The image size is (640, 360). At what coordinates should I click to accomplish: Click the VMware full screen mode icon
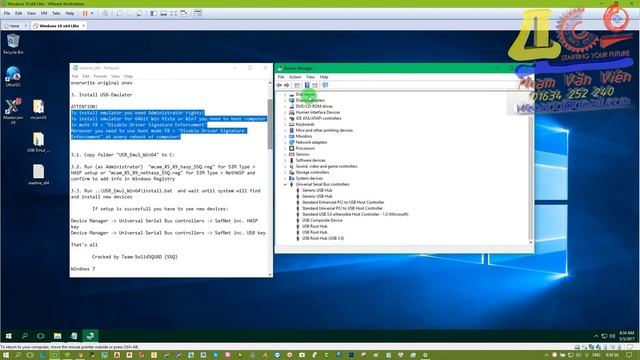tap(174, 13)
